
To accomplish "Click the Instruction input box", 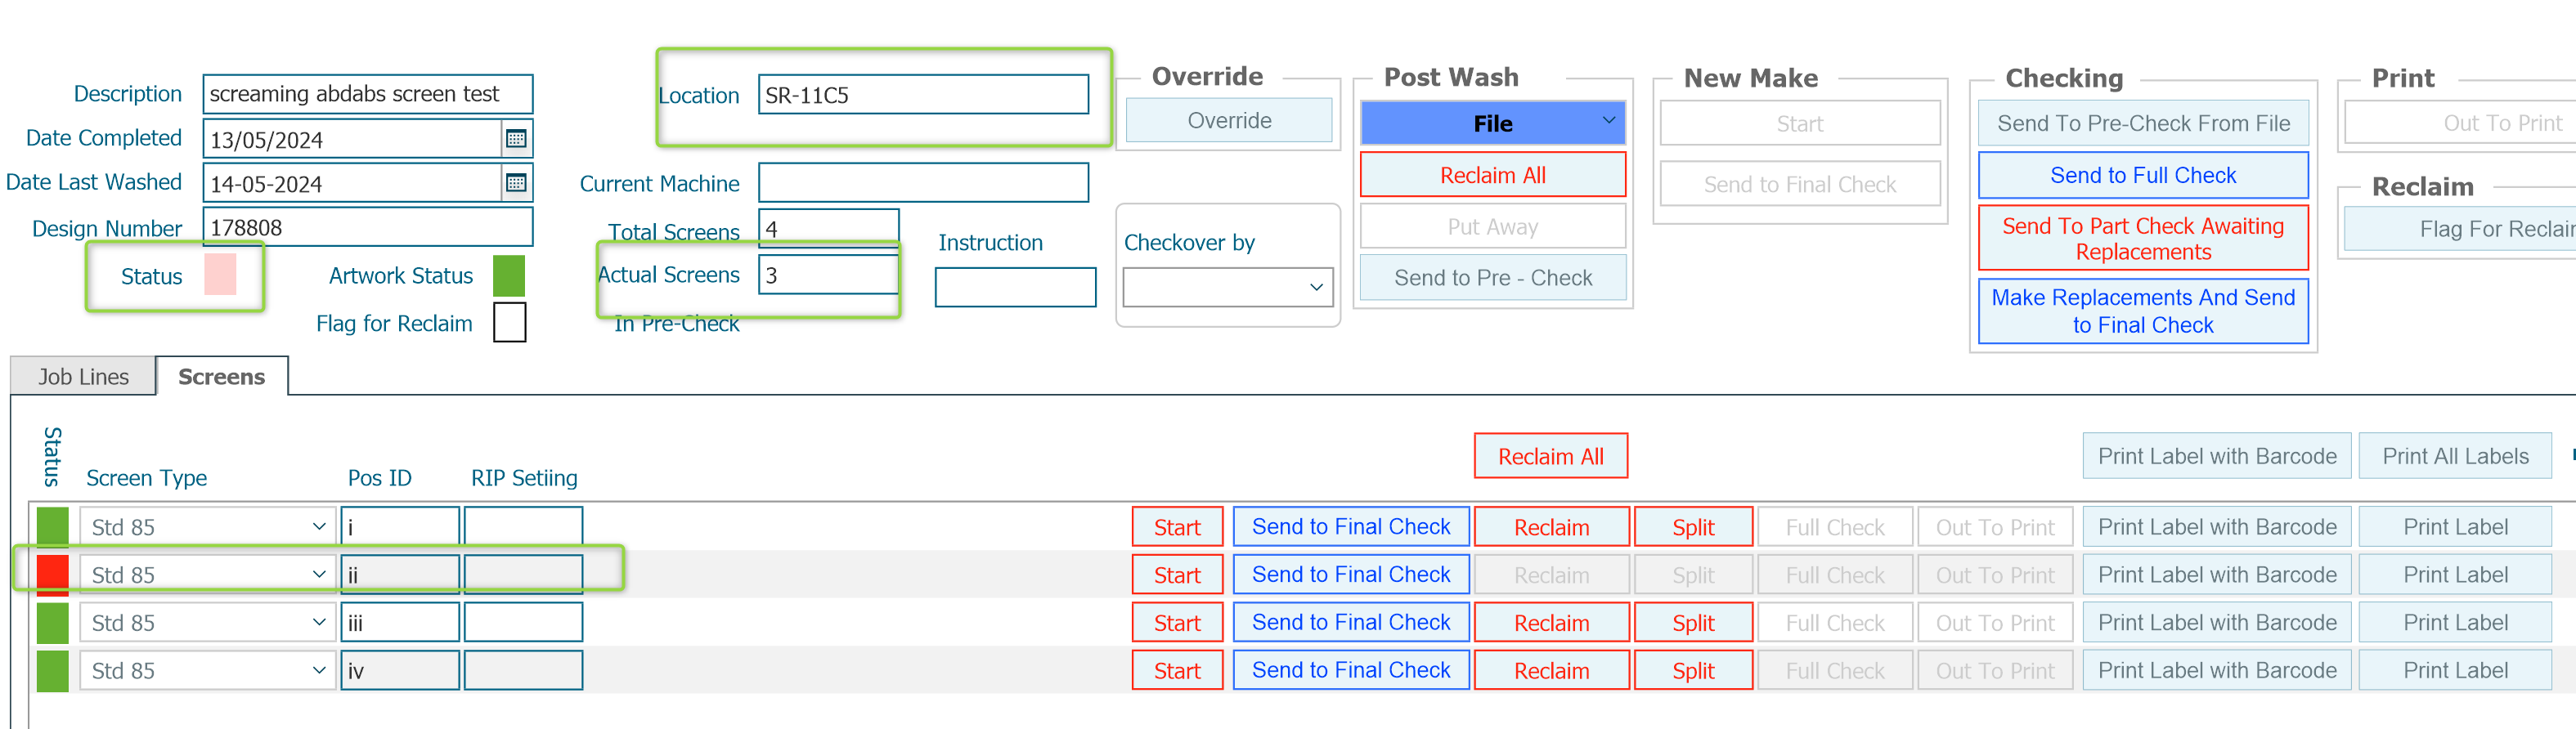I will pyautogui.click(x=1015, y=287).
